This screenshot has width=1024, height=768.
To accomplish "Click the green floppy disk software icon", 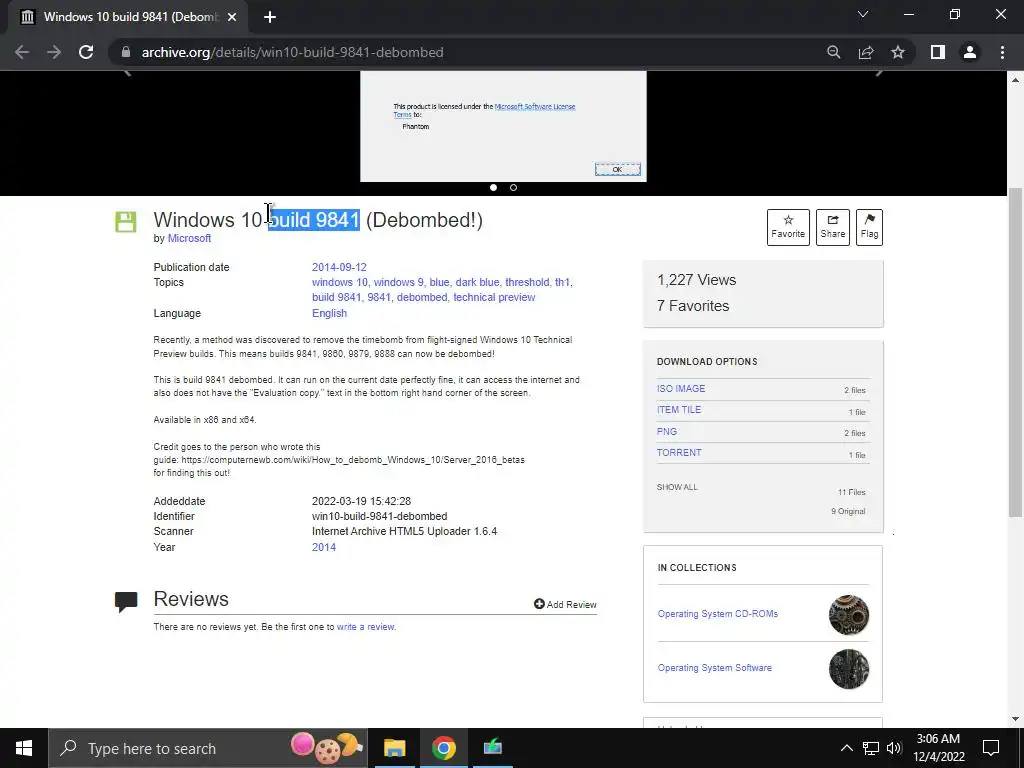I will (x=126, y=222).
